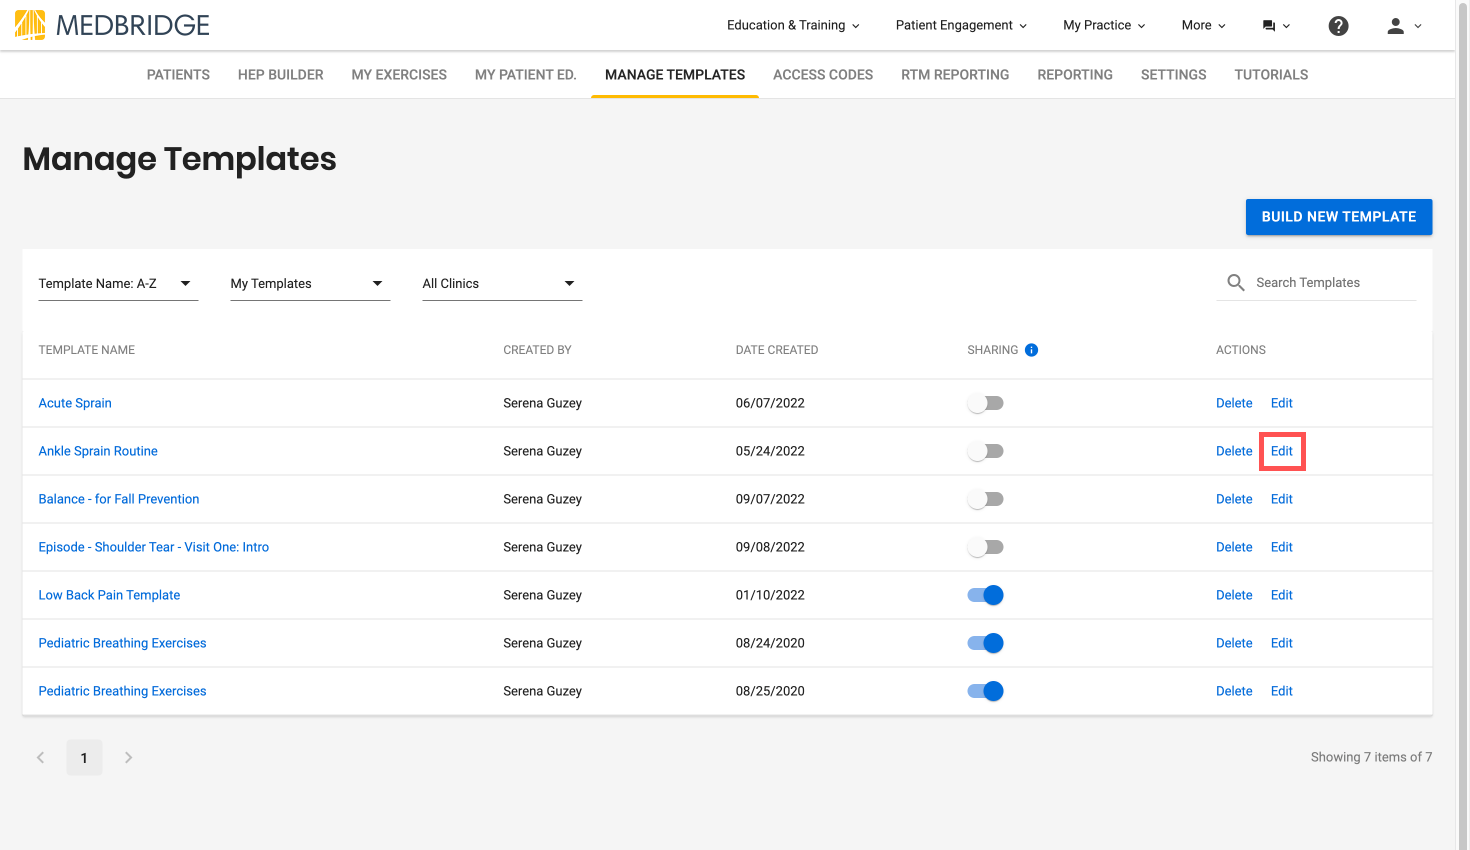Open the My Patient Ed. tab
Image resolution: width=1470 pixels, height=850 pixels.
pyautogui.click(x=526, y=75)
